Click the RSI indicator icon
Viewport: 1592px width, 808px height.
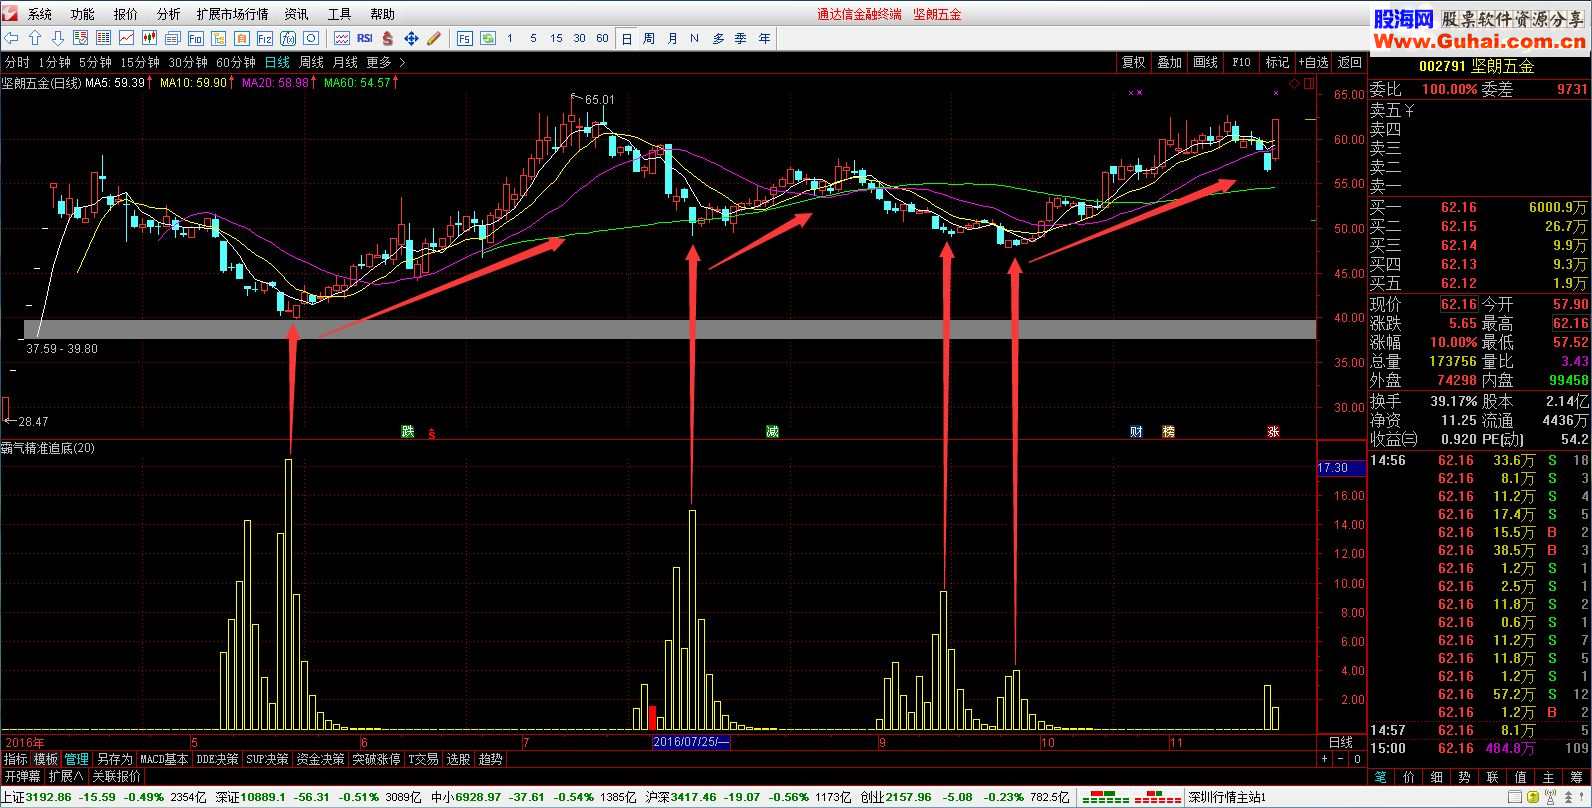(x=365, y=38)
